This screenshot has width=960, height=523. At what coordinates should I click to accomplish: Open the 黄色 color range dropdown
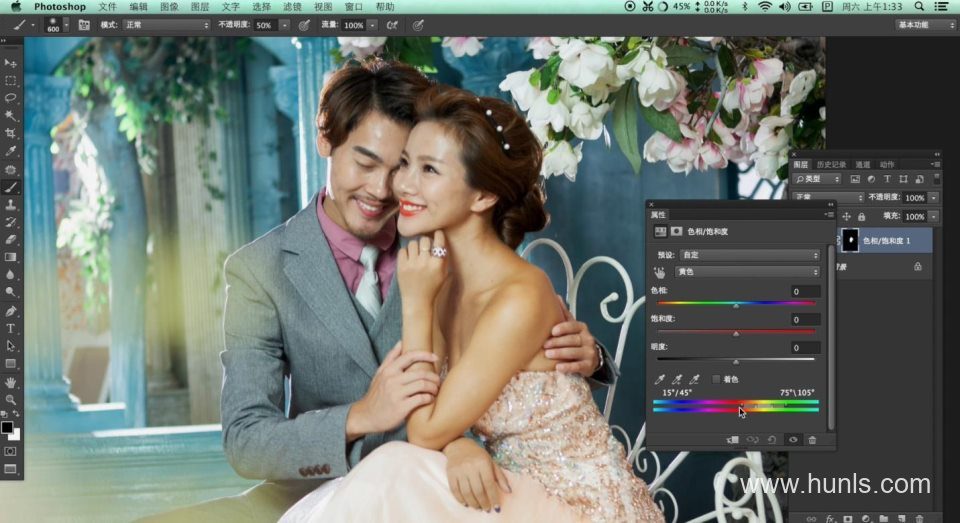tap(747, 271)
